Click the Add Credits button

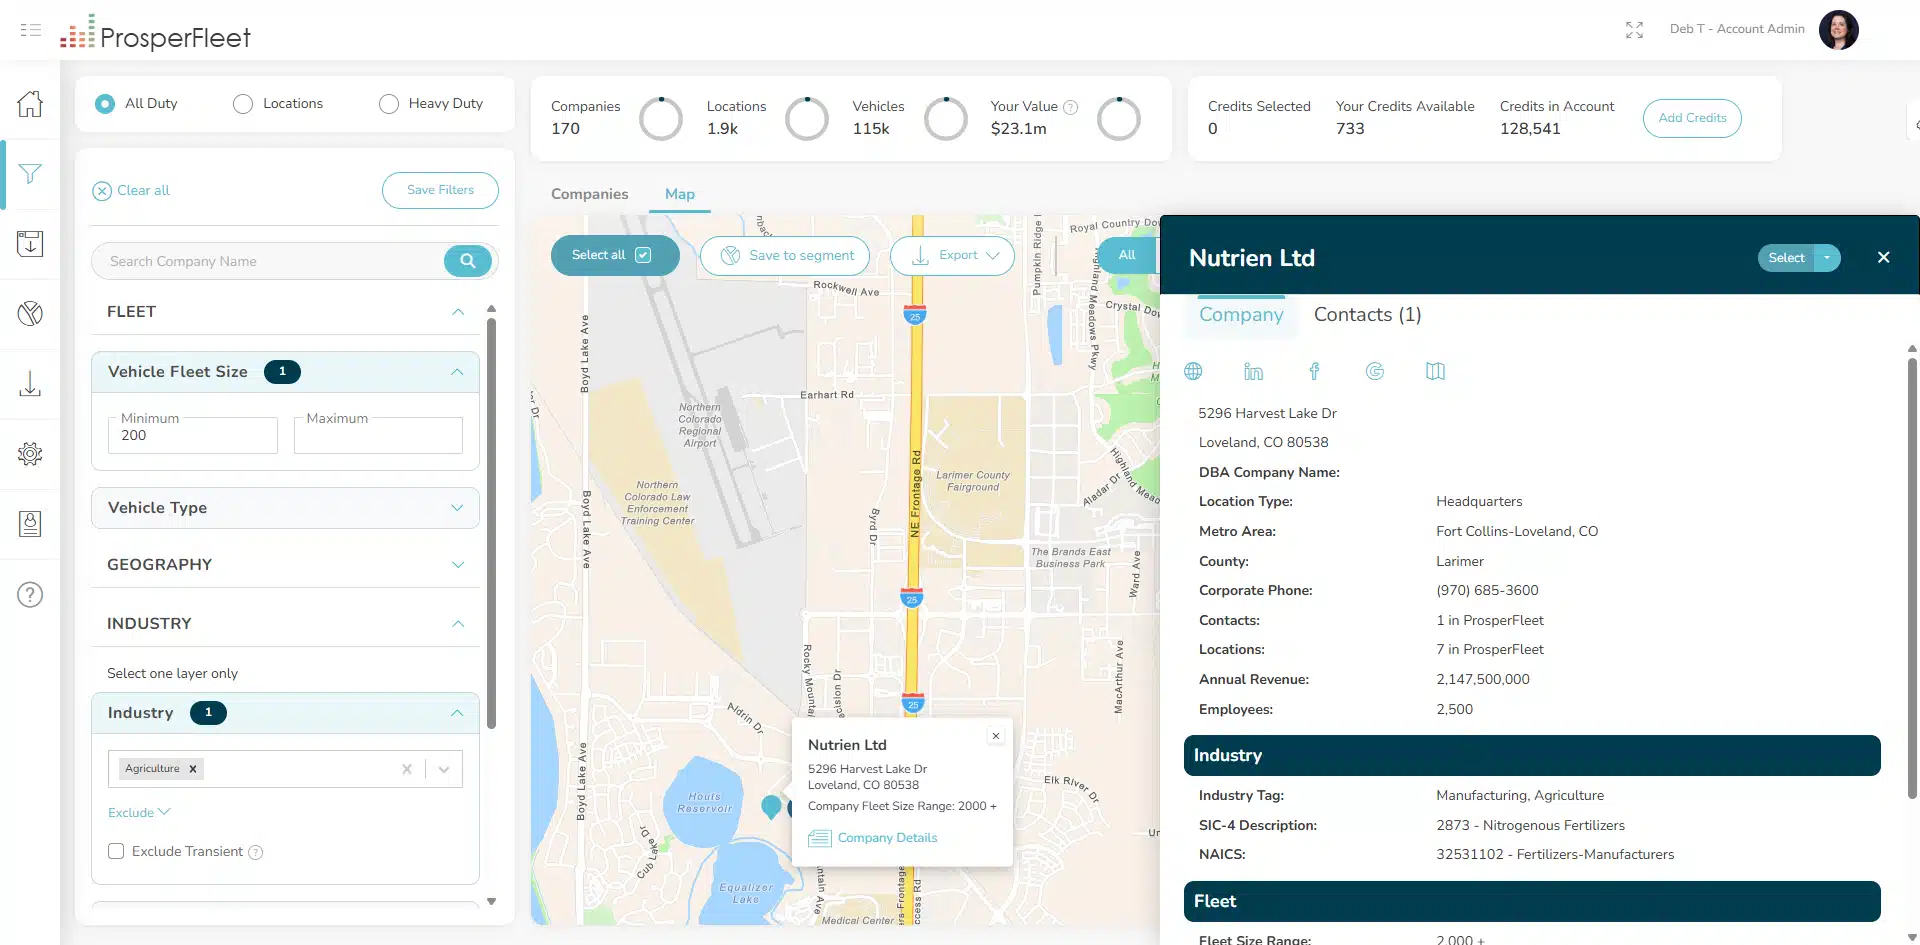[x=1692, y=118]
